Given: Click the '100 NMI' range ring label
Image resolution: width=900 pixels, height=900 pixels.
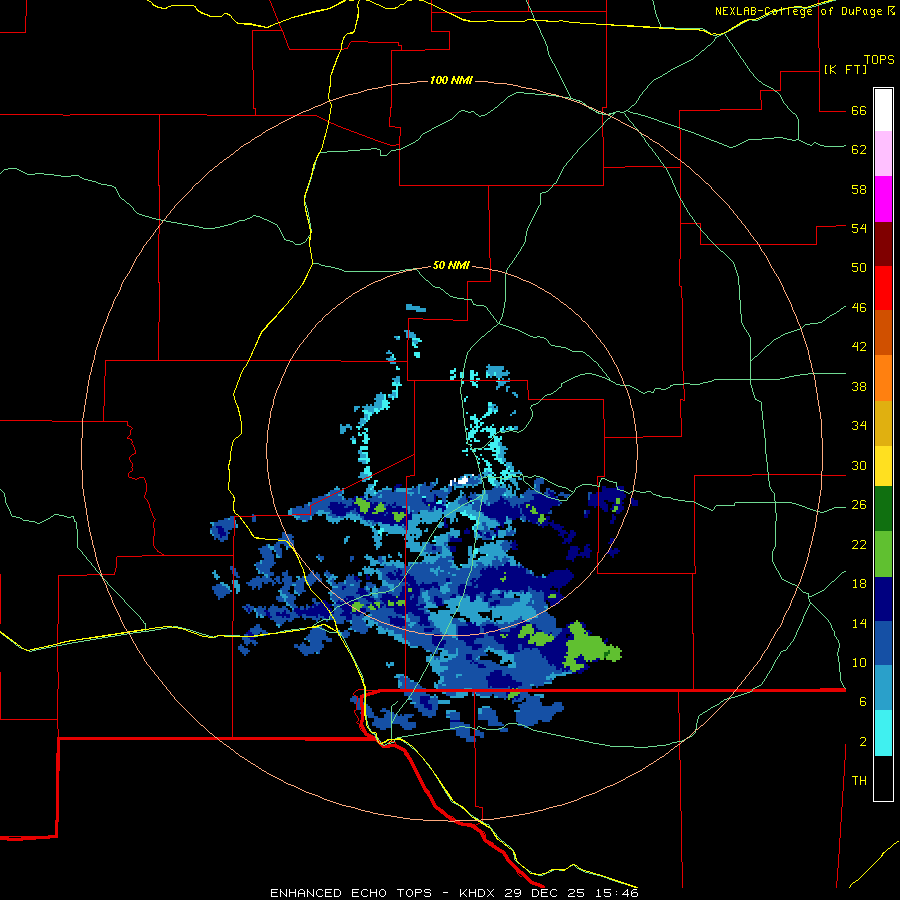Looking at the screenshot, I should [451, 80].
